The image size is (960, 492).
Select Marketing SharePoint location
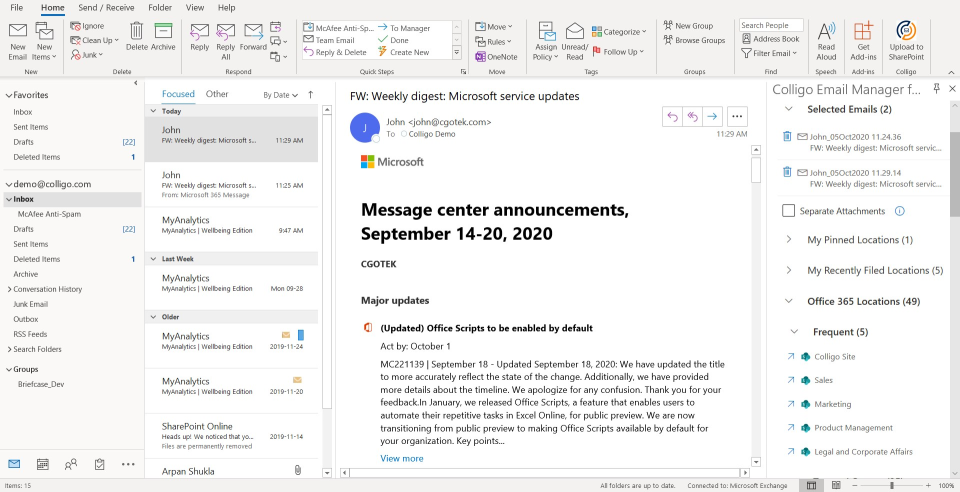pyautogui.click(x=833, y=404)
